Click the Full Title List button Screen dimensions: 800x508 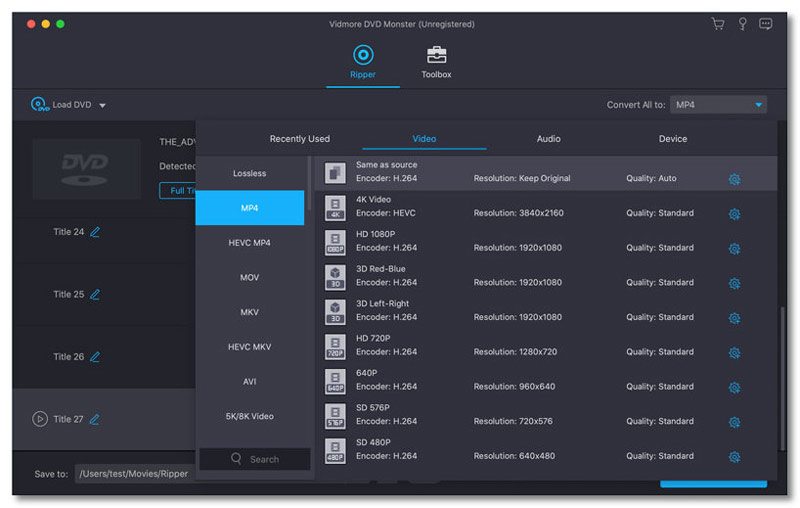(x=178, y=191)
